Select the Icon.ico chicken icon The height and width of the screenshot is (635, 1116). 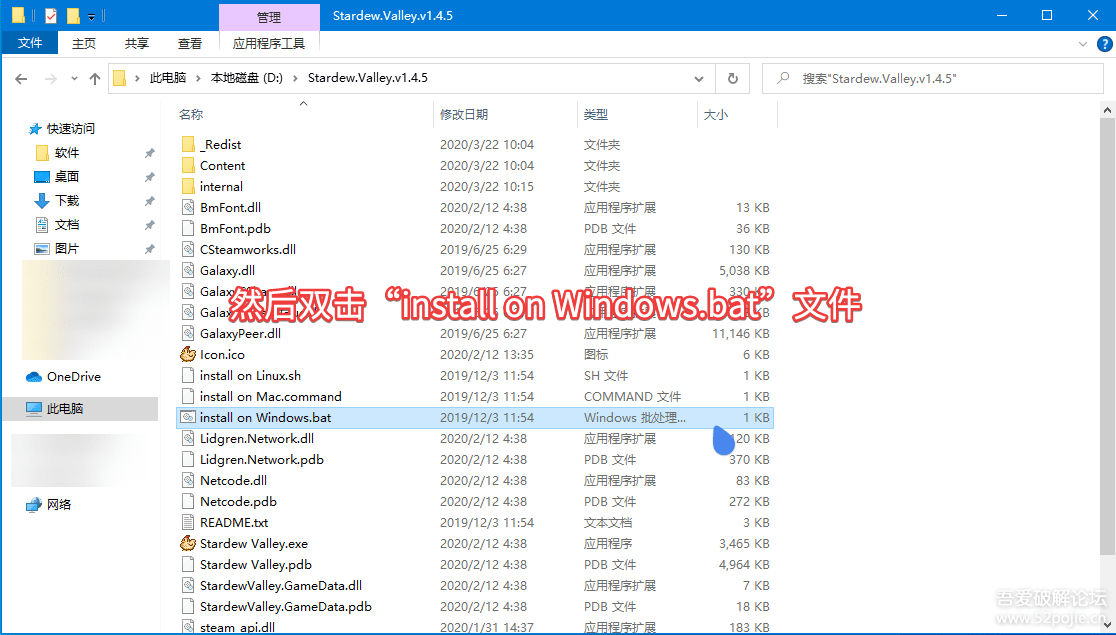188,355
